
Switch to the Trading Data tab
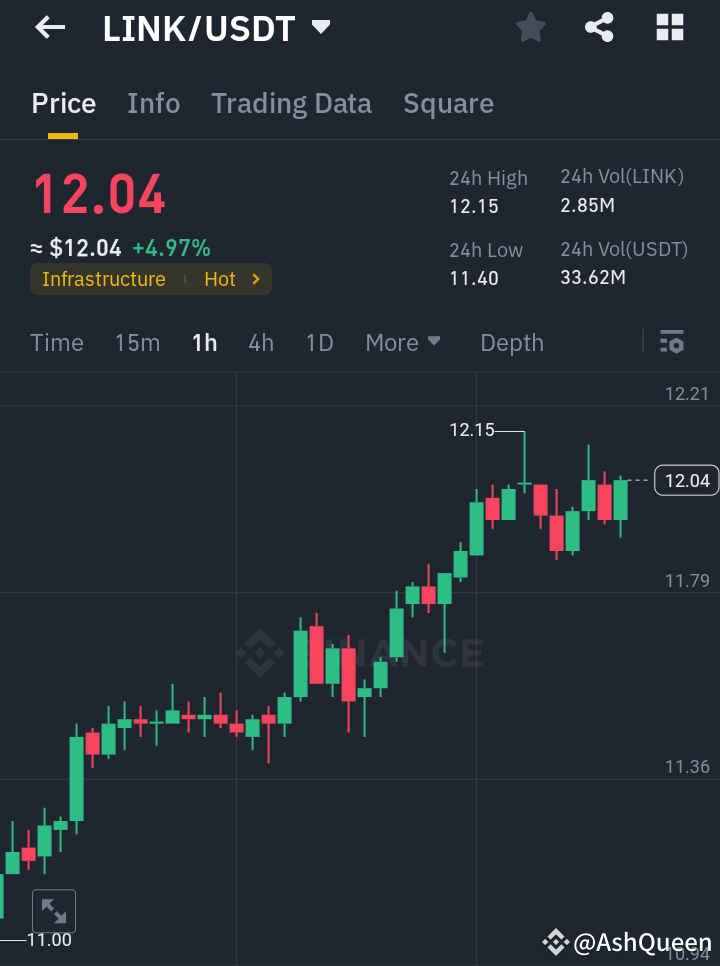291,103
